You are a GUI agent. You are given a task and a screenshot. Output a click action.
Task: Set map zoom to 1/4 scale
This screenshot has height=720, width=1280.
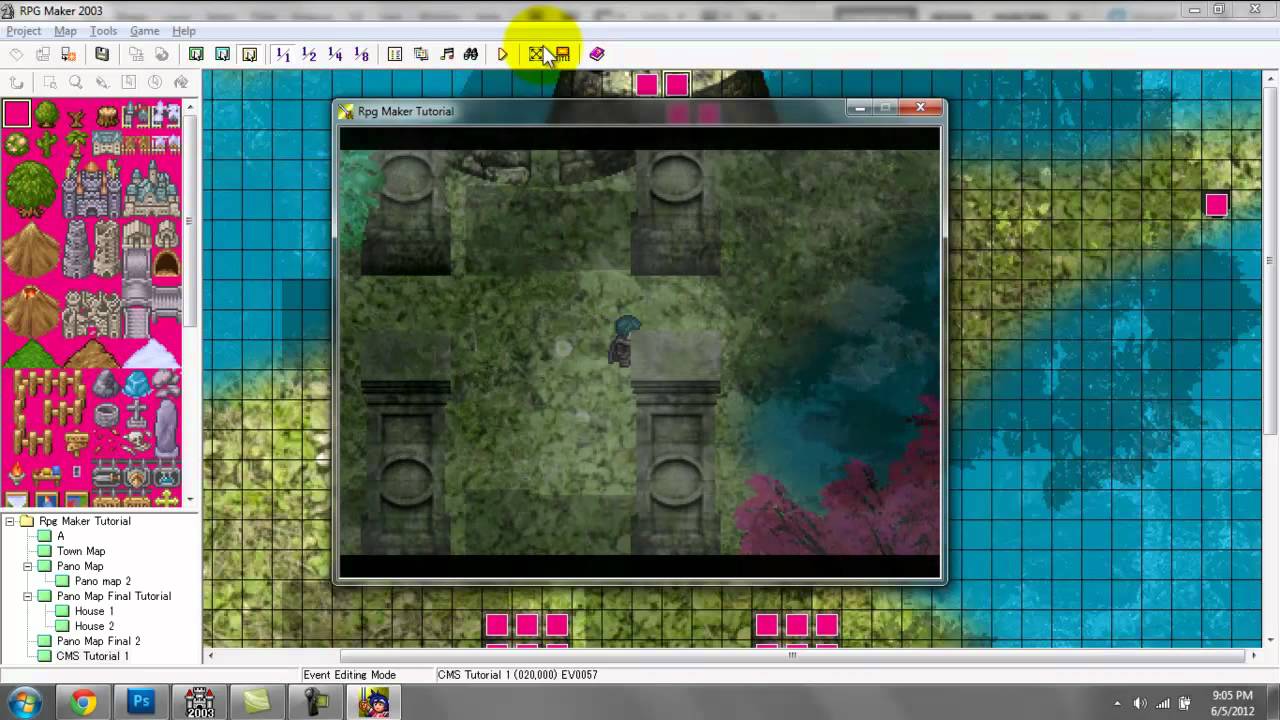tap(335, 54)
